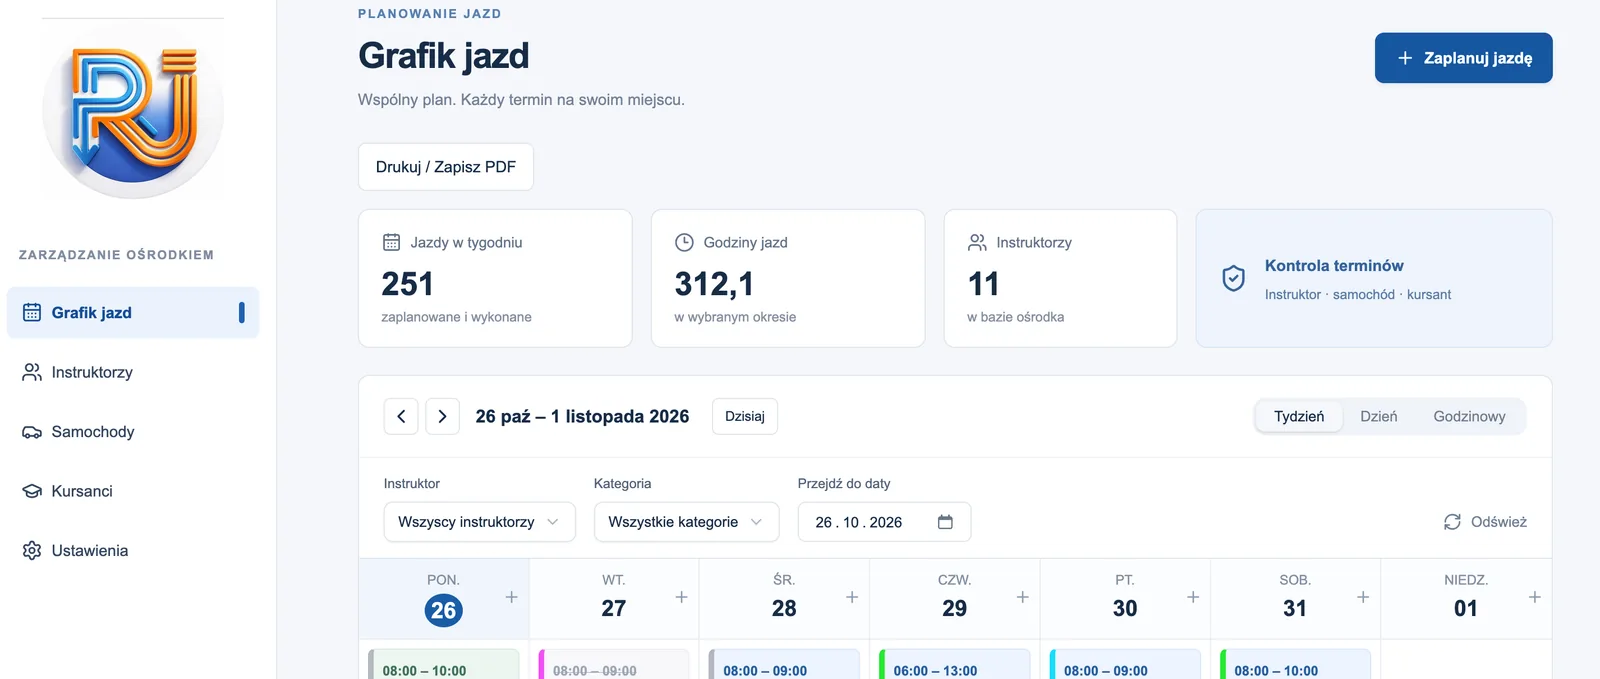Image resolution: width=1600 pixels, height=679 pixels.
Task: Open Thursday 06:00 – 13:00 ride
Action: [955, 665]
